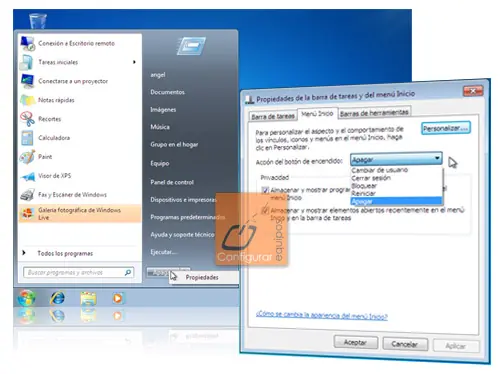Open Dispositivos e impresoras
The width and height of the screenshot is (500, 374).
[183, 200]
